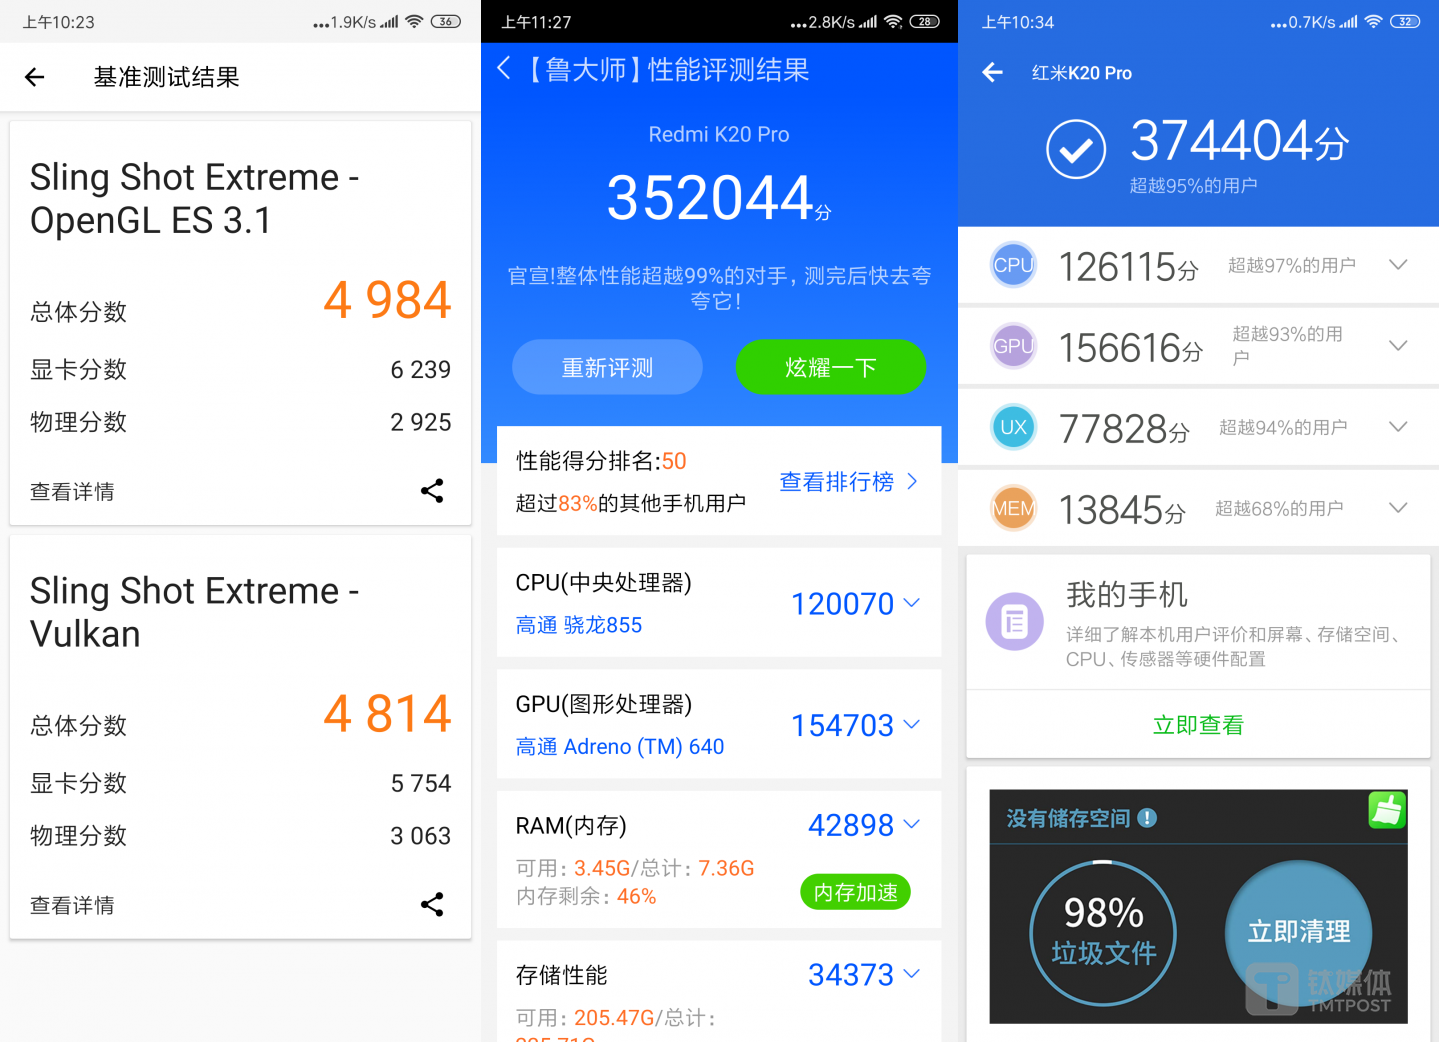Viewport: 1439px width, 1042px height.
Task: Tap the Redmi K20 Pro device name
Action: (x=719, y=134)
